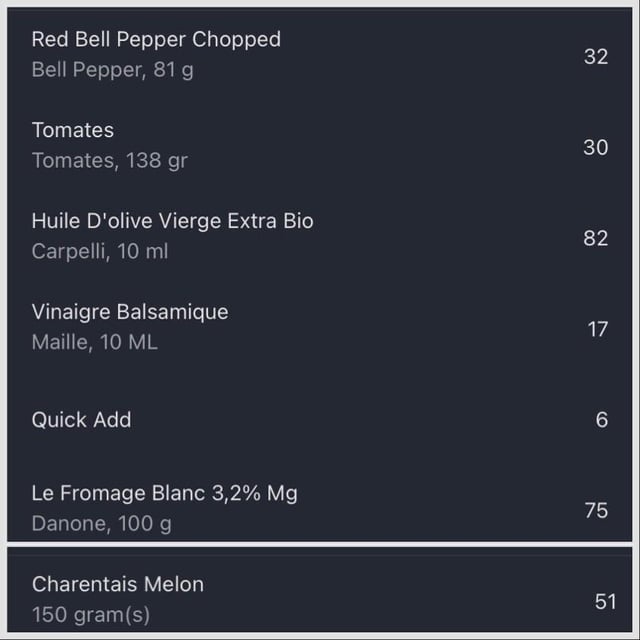Click the 17 calorie value for vinegar
Viewport: 640px width, 640px height.
click(x=598, y=329)
